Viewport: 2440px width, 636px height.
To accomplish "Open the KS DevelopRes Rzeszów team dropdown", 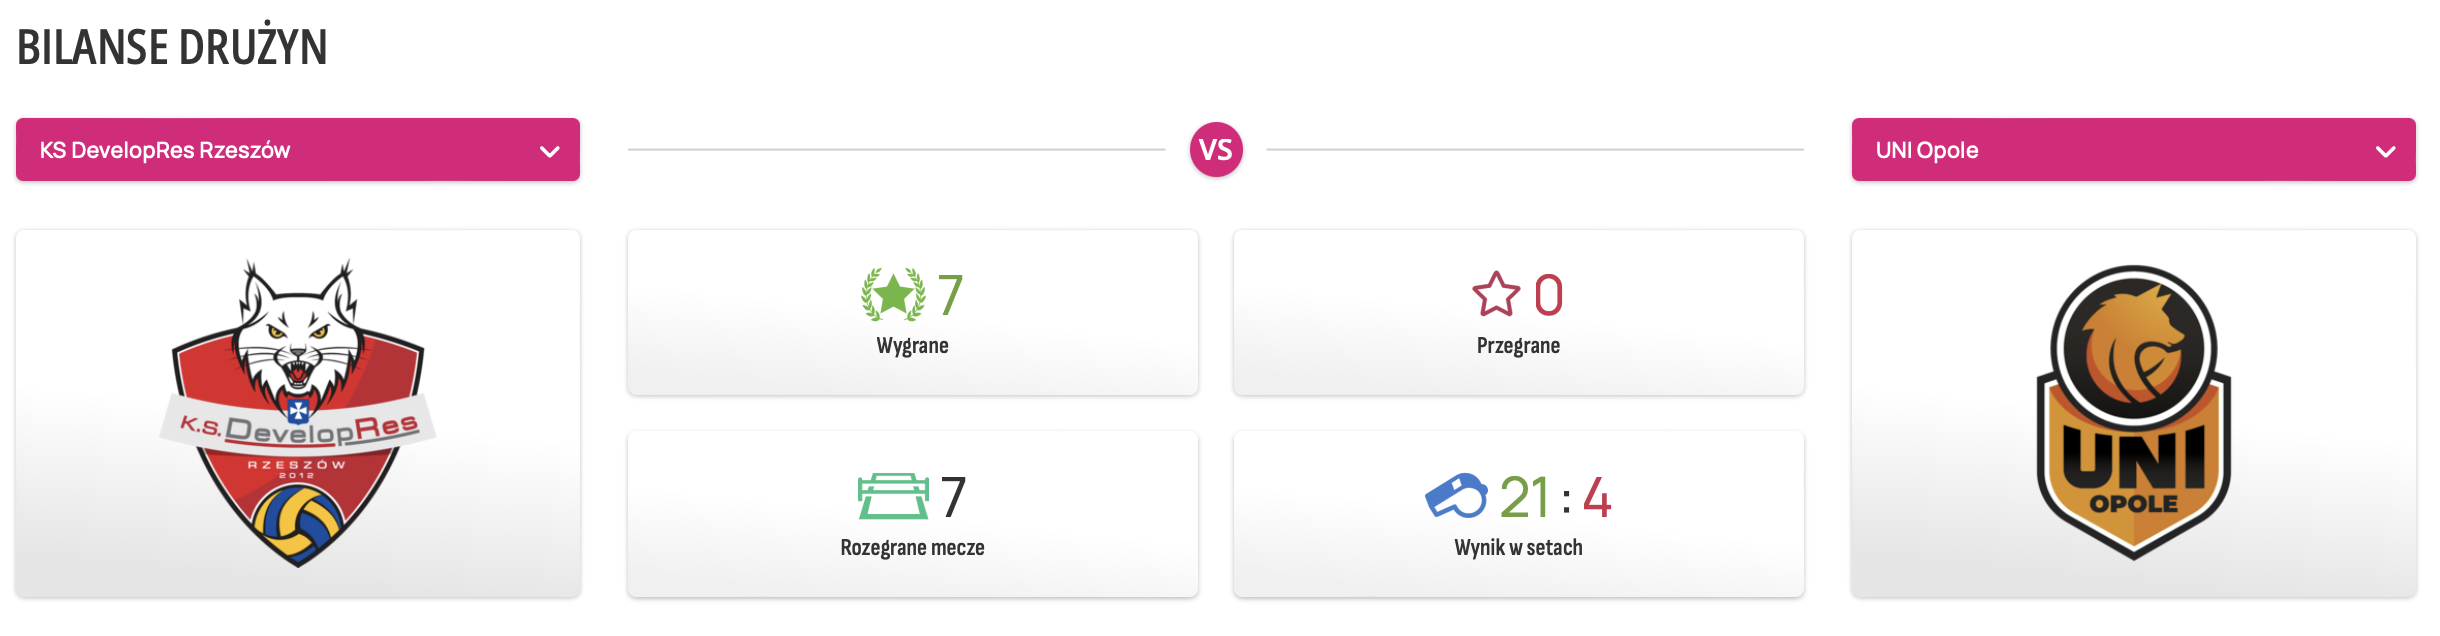I will click(297, 150).
